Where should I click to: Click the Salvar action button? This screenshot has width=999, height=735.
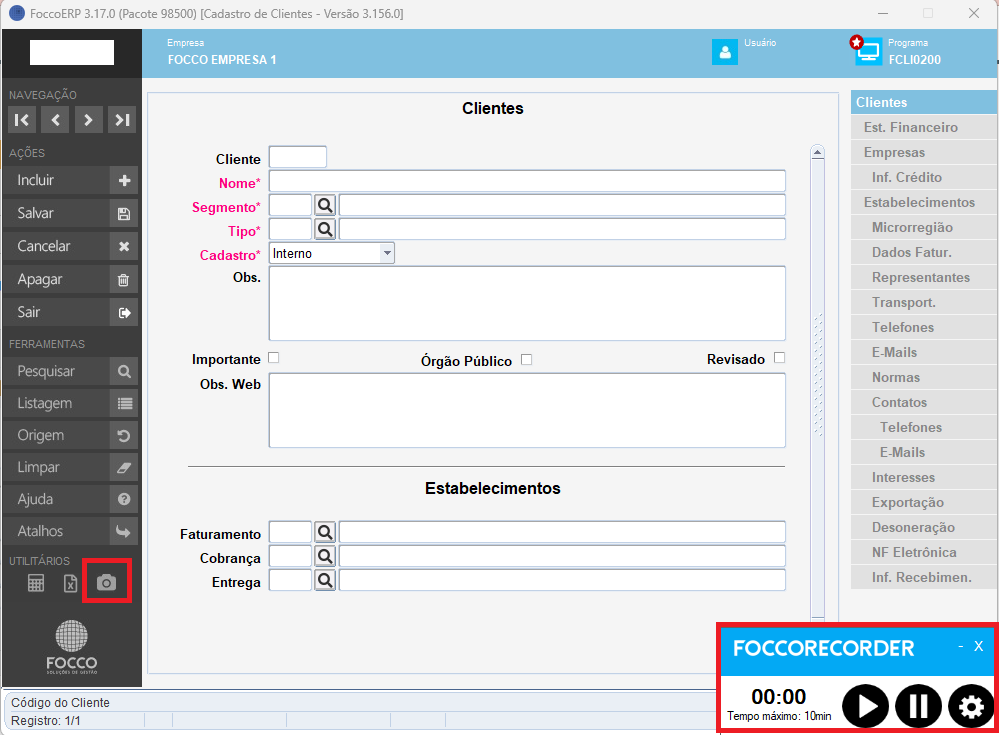(x=71, y=214)
